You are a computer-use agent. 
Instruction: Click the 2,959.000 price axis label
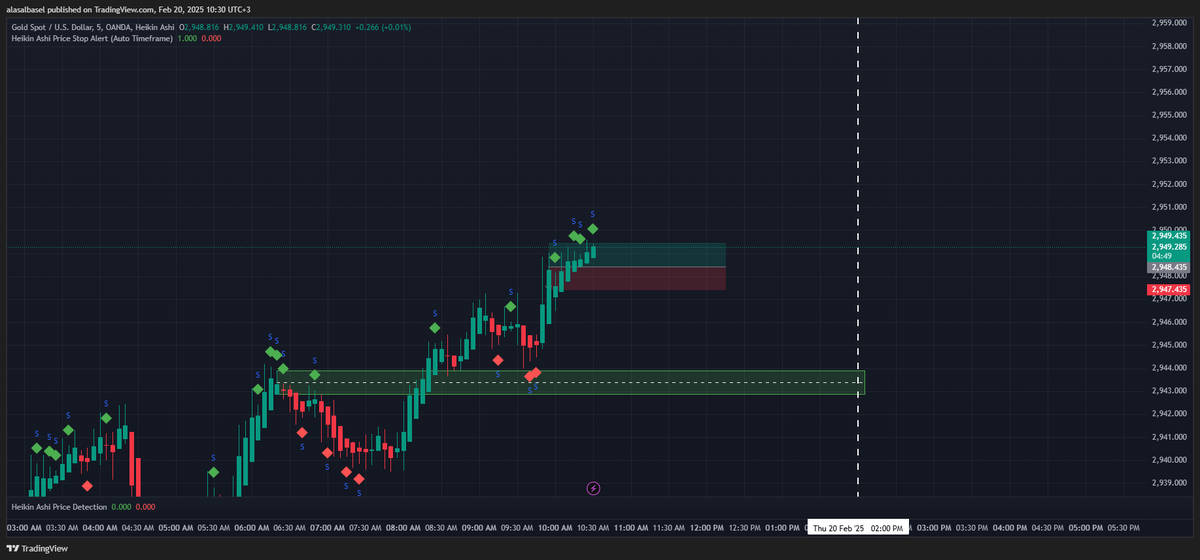[1169, 22]
